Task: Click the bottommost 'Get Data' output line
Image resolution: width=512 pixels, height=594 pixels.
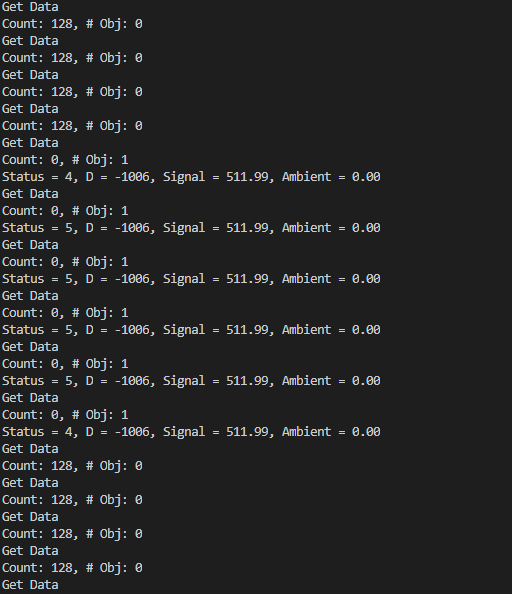Action: [30, 585]
